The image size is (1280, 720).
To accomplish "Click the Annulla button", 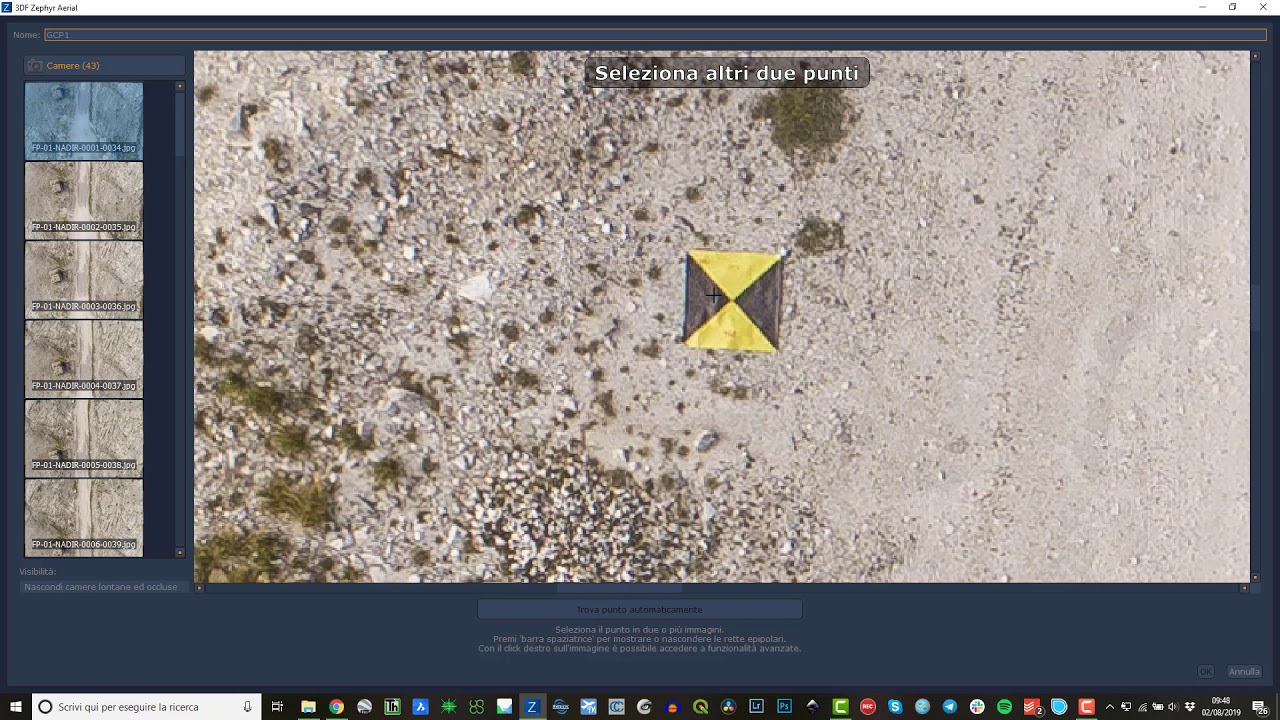I will pos(1244,672).
